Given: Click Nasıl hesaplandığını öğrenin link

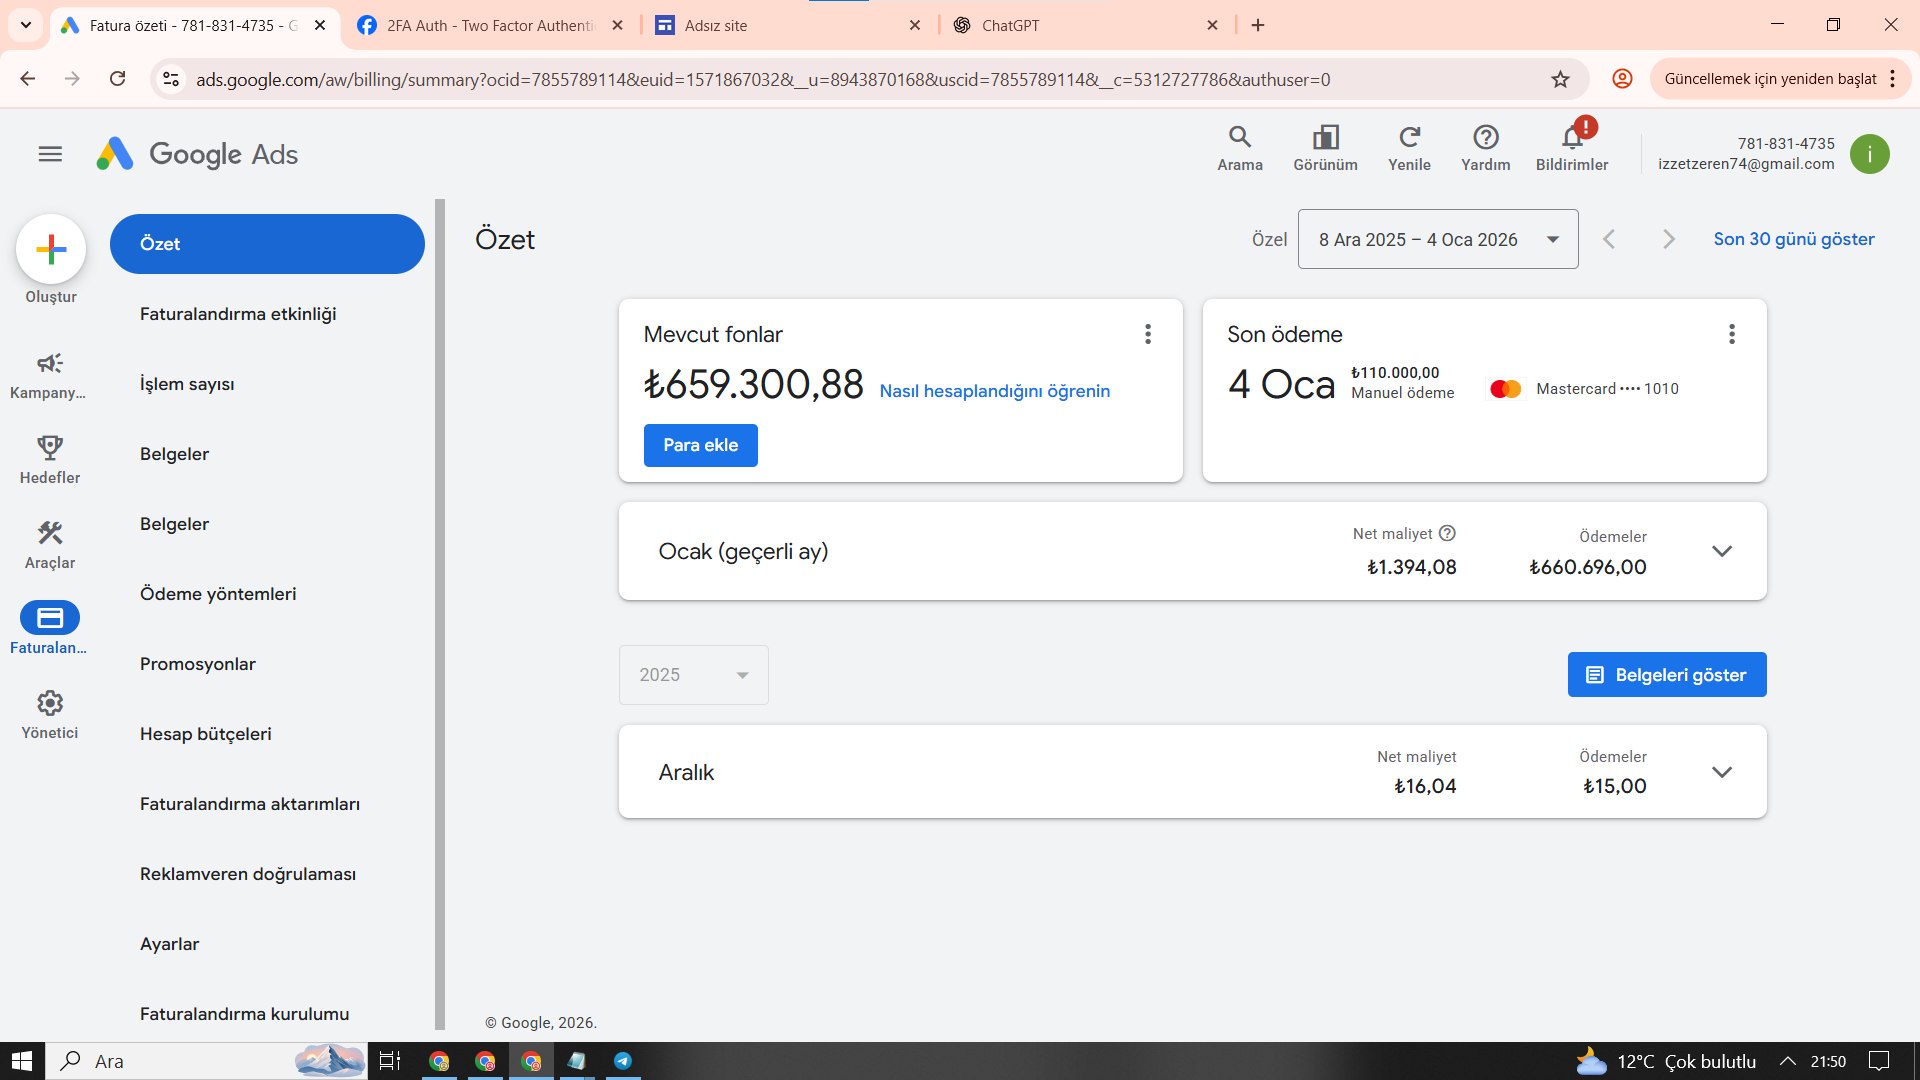Looking at the screenshot, I should [994, 391].
